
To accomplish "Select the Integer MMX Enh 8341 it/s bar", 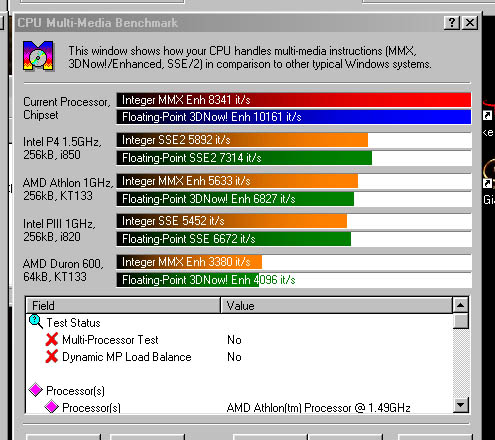I will point(294,100).
